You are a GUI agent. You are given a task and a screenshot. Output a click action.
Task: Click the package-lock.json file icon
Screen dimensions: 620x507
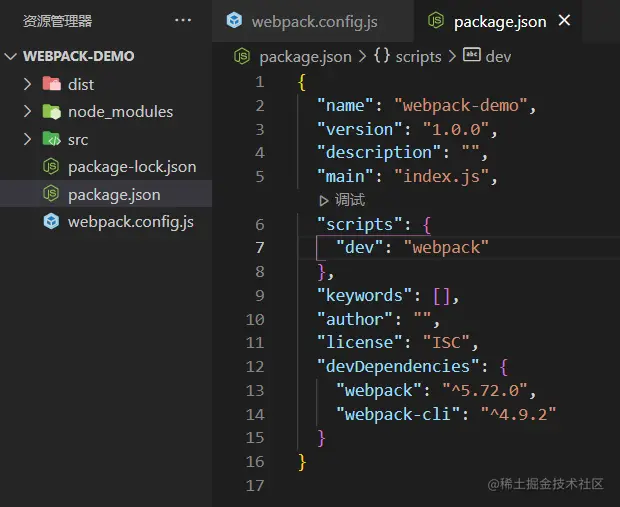(51, 166)
